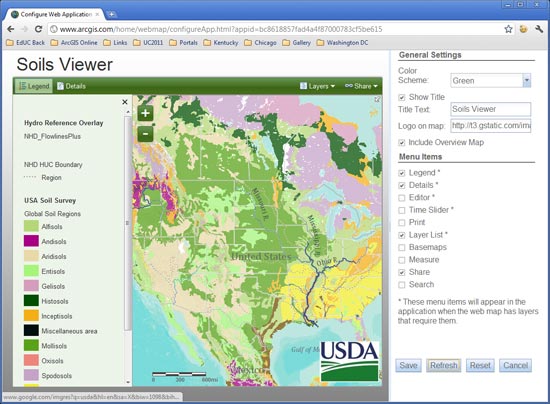The image size is (550, 404).
Task: Switch to the Legend tab
Action: click(34, 86)
